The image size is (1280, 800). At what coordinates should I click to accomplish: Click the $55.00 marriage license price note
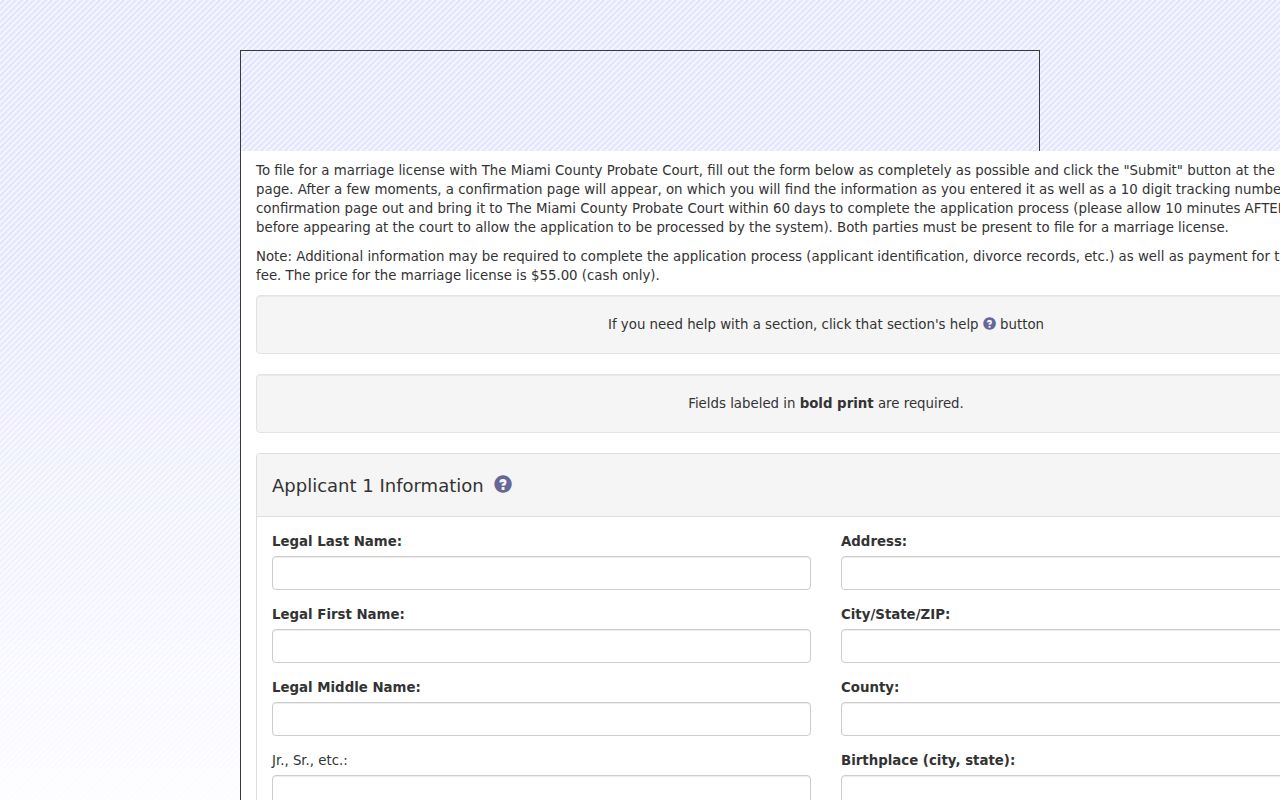pyautogui.click(x=472, y=275)
